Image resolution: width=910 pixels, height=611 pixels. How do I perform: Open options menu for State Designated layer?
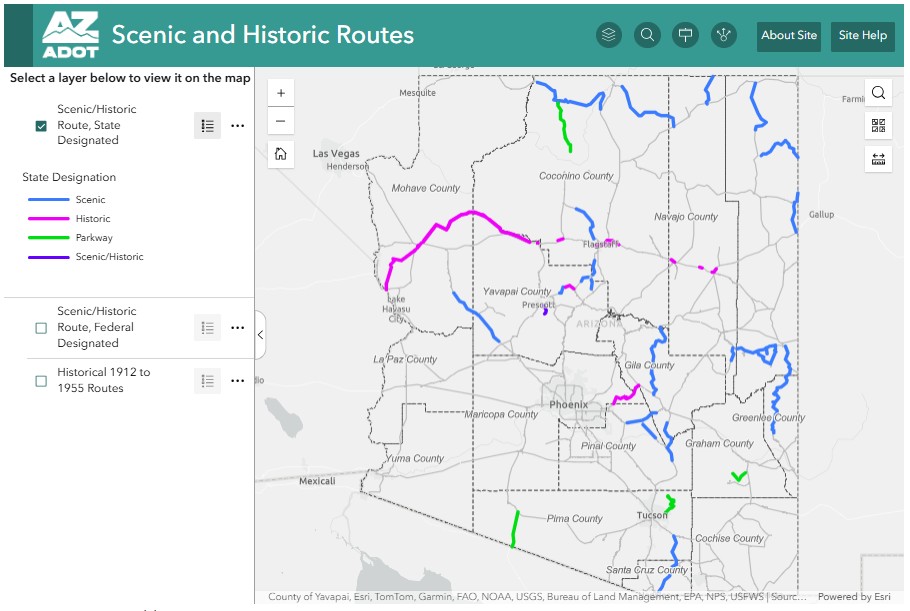coord(237,125)
